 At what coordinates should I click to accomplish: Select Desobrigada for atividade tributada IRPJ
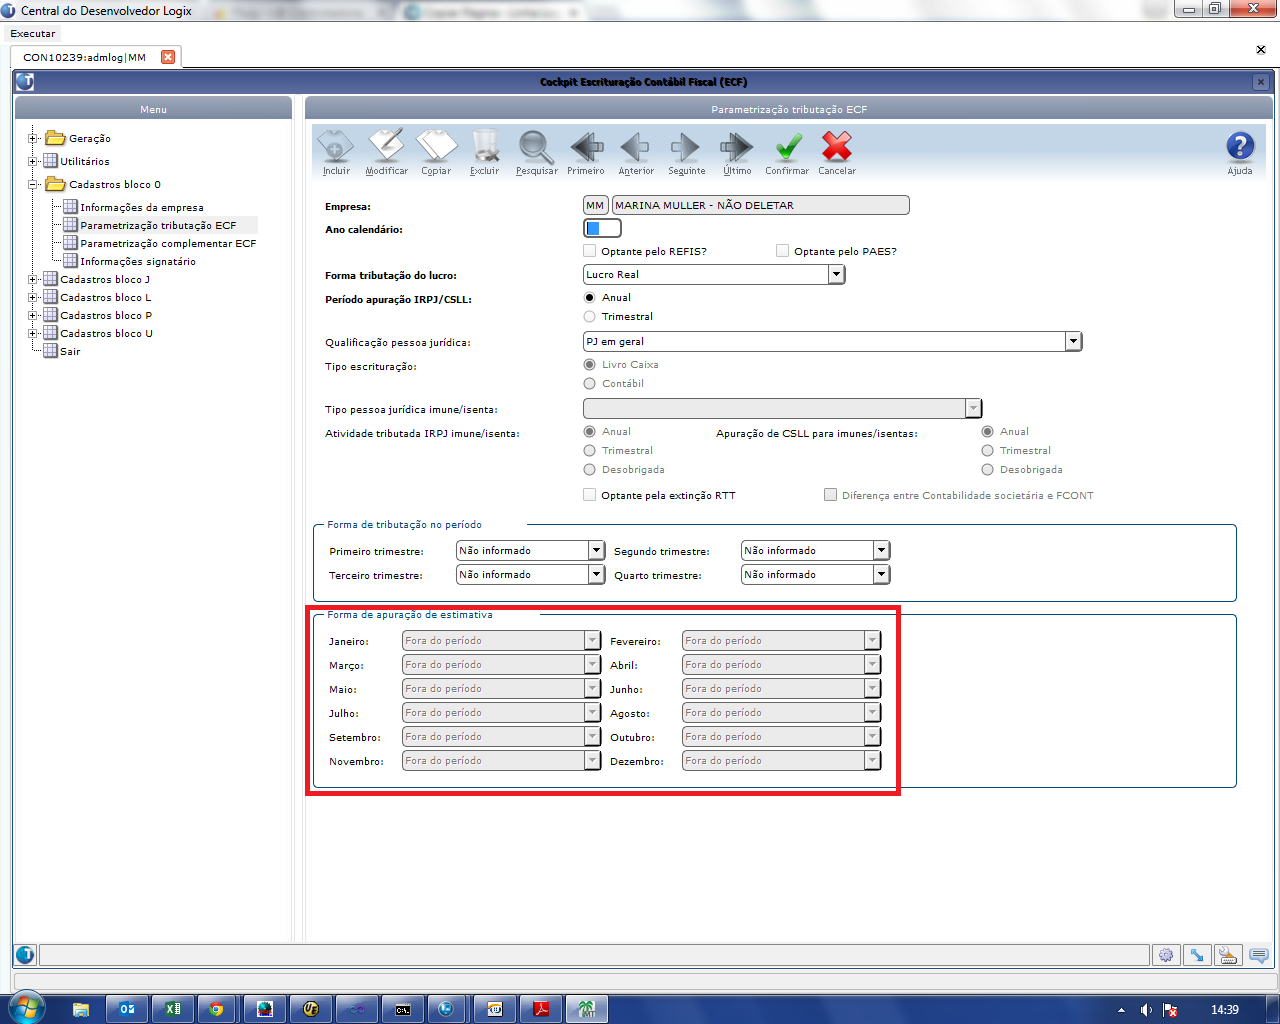pos(590,469)
